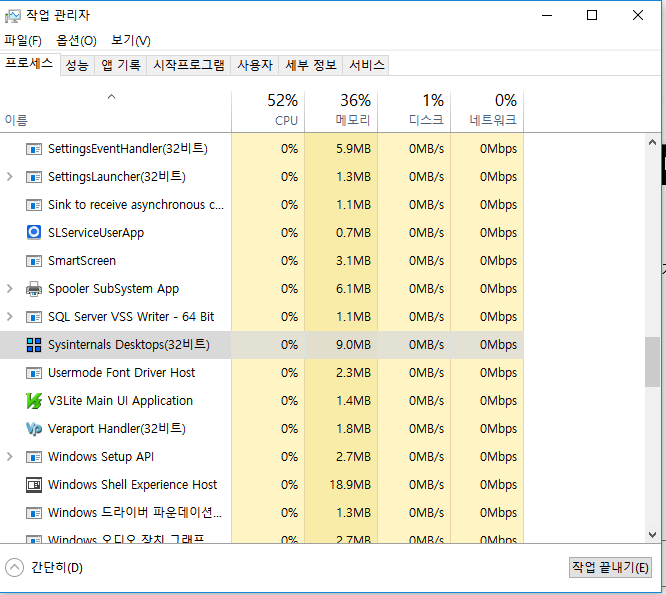Click the vertical scrollbar thumb
This screenshot has height=595, width=666.
[652, 361]
